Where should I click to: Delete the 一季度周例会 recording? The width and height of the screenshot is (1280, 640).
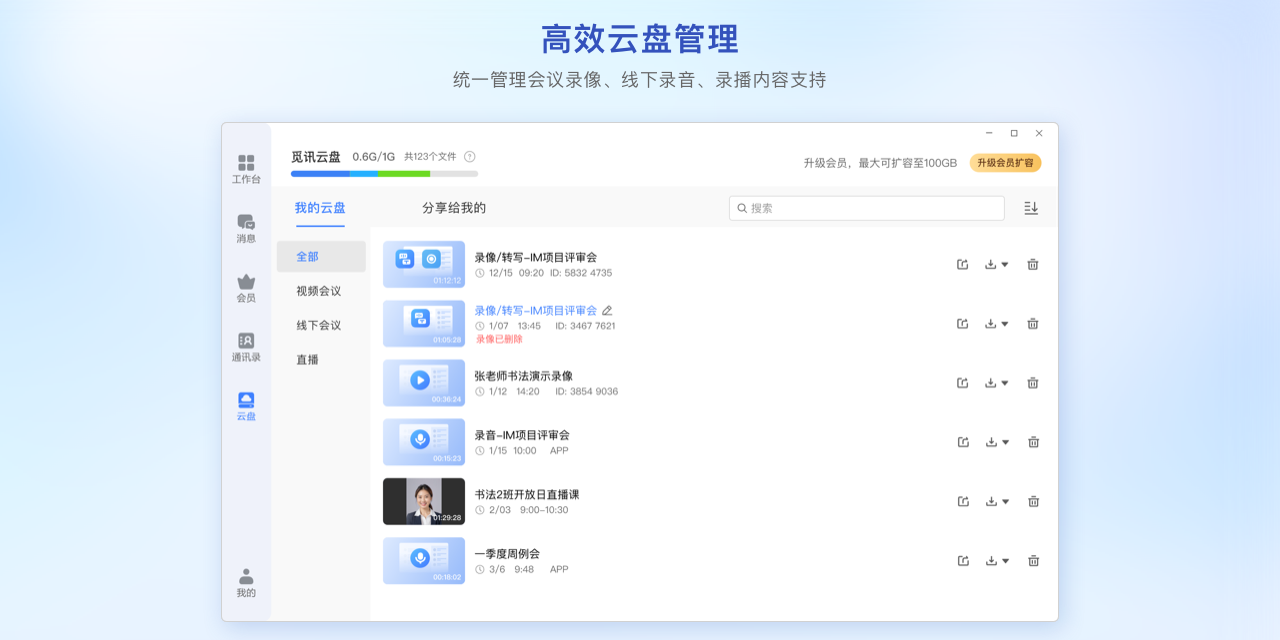click(1033, 561)
